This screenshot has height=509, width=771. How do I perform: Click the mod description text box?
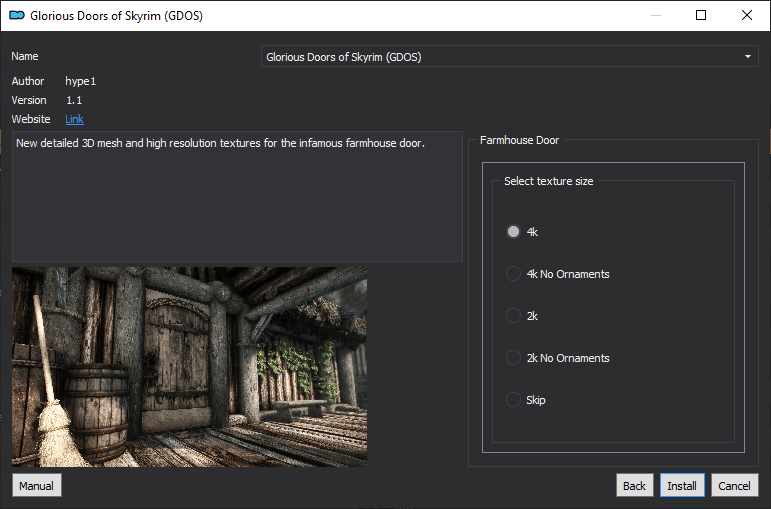pos(237,196)
